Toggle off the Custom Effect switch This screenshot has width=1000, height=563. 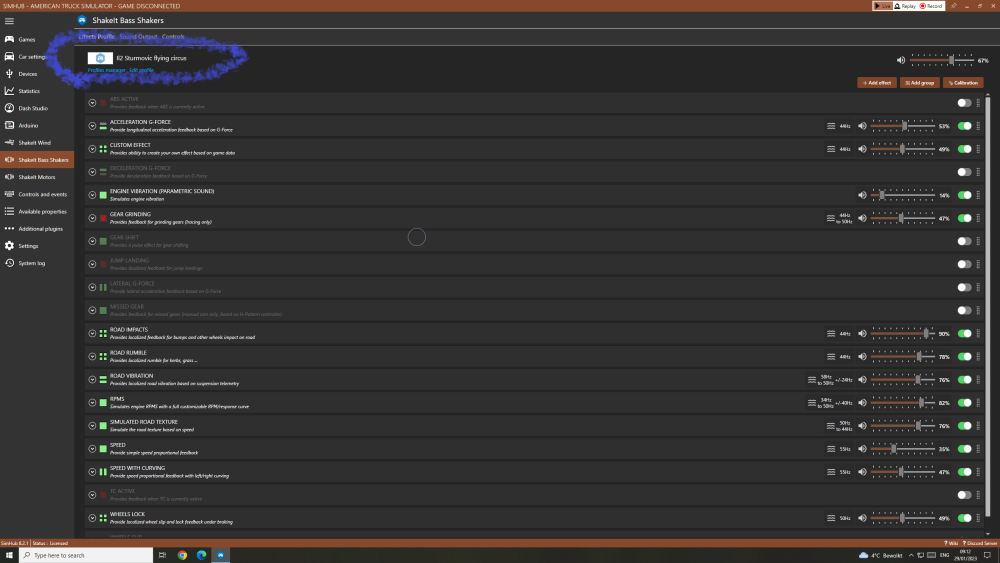964,149
